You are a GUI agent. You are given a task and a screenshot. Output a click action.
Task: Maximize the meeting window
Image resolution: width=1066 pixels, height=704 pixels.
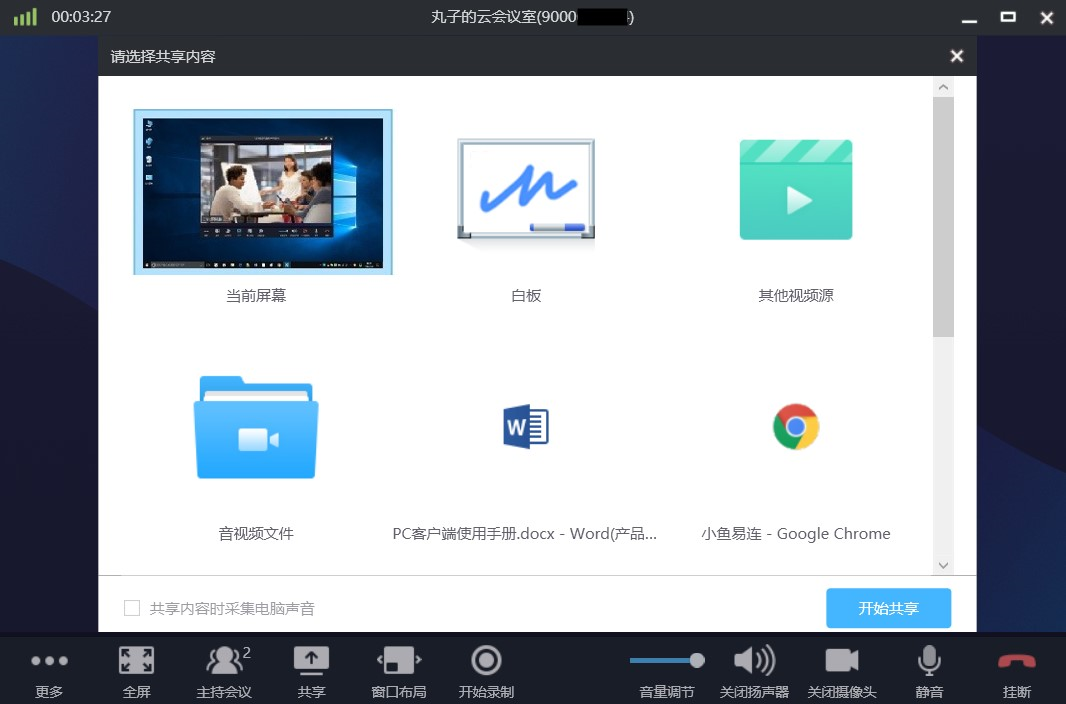(x=1008, y=17)
